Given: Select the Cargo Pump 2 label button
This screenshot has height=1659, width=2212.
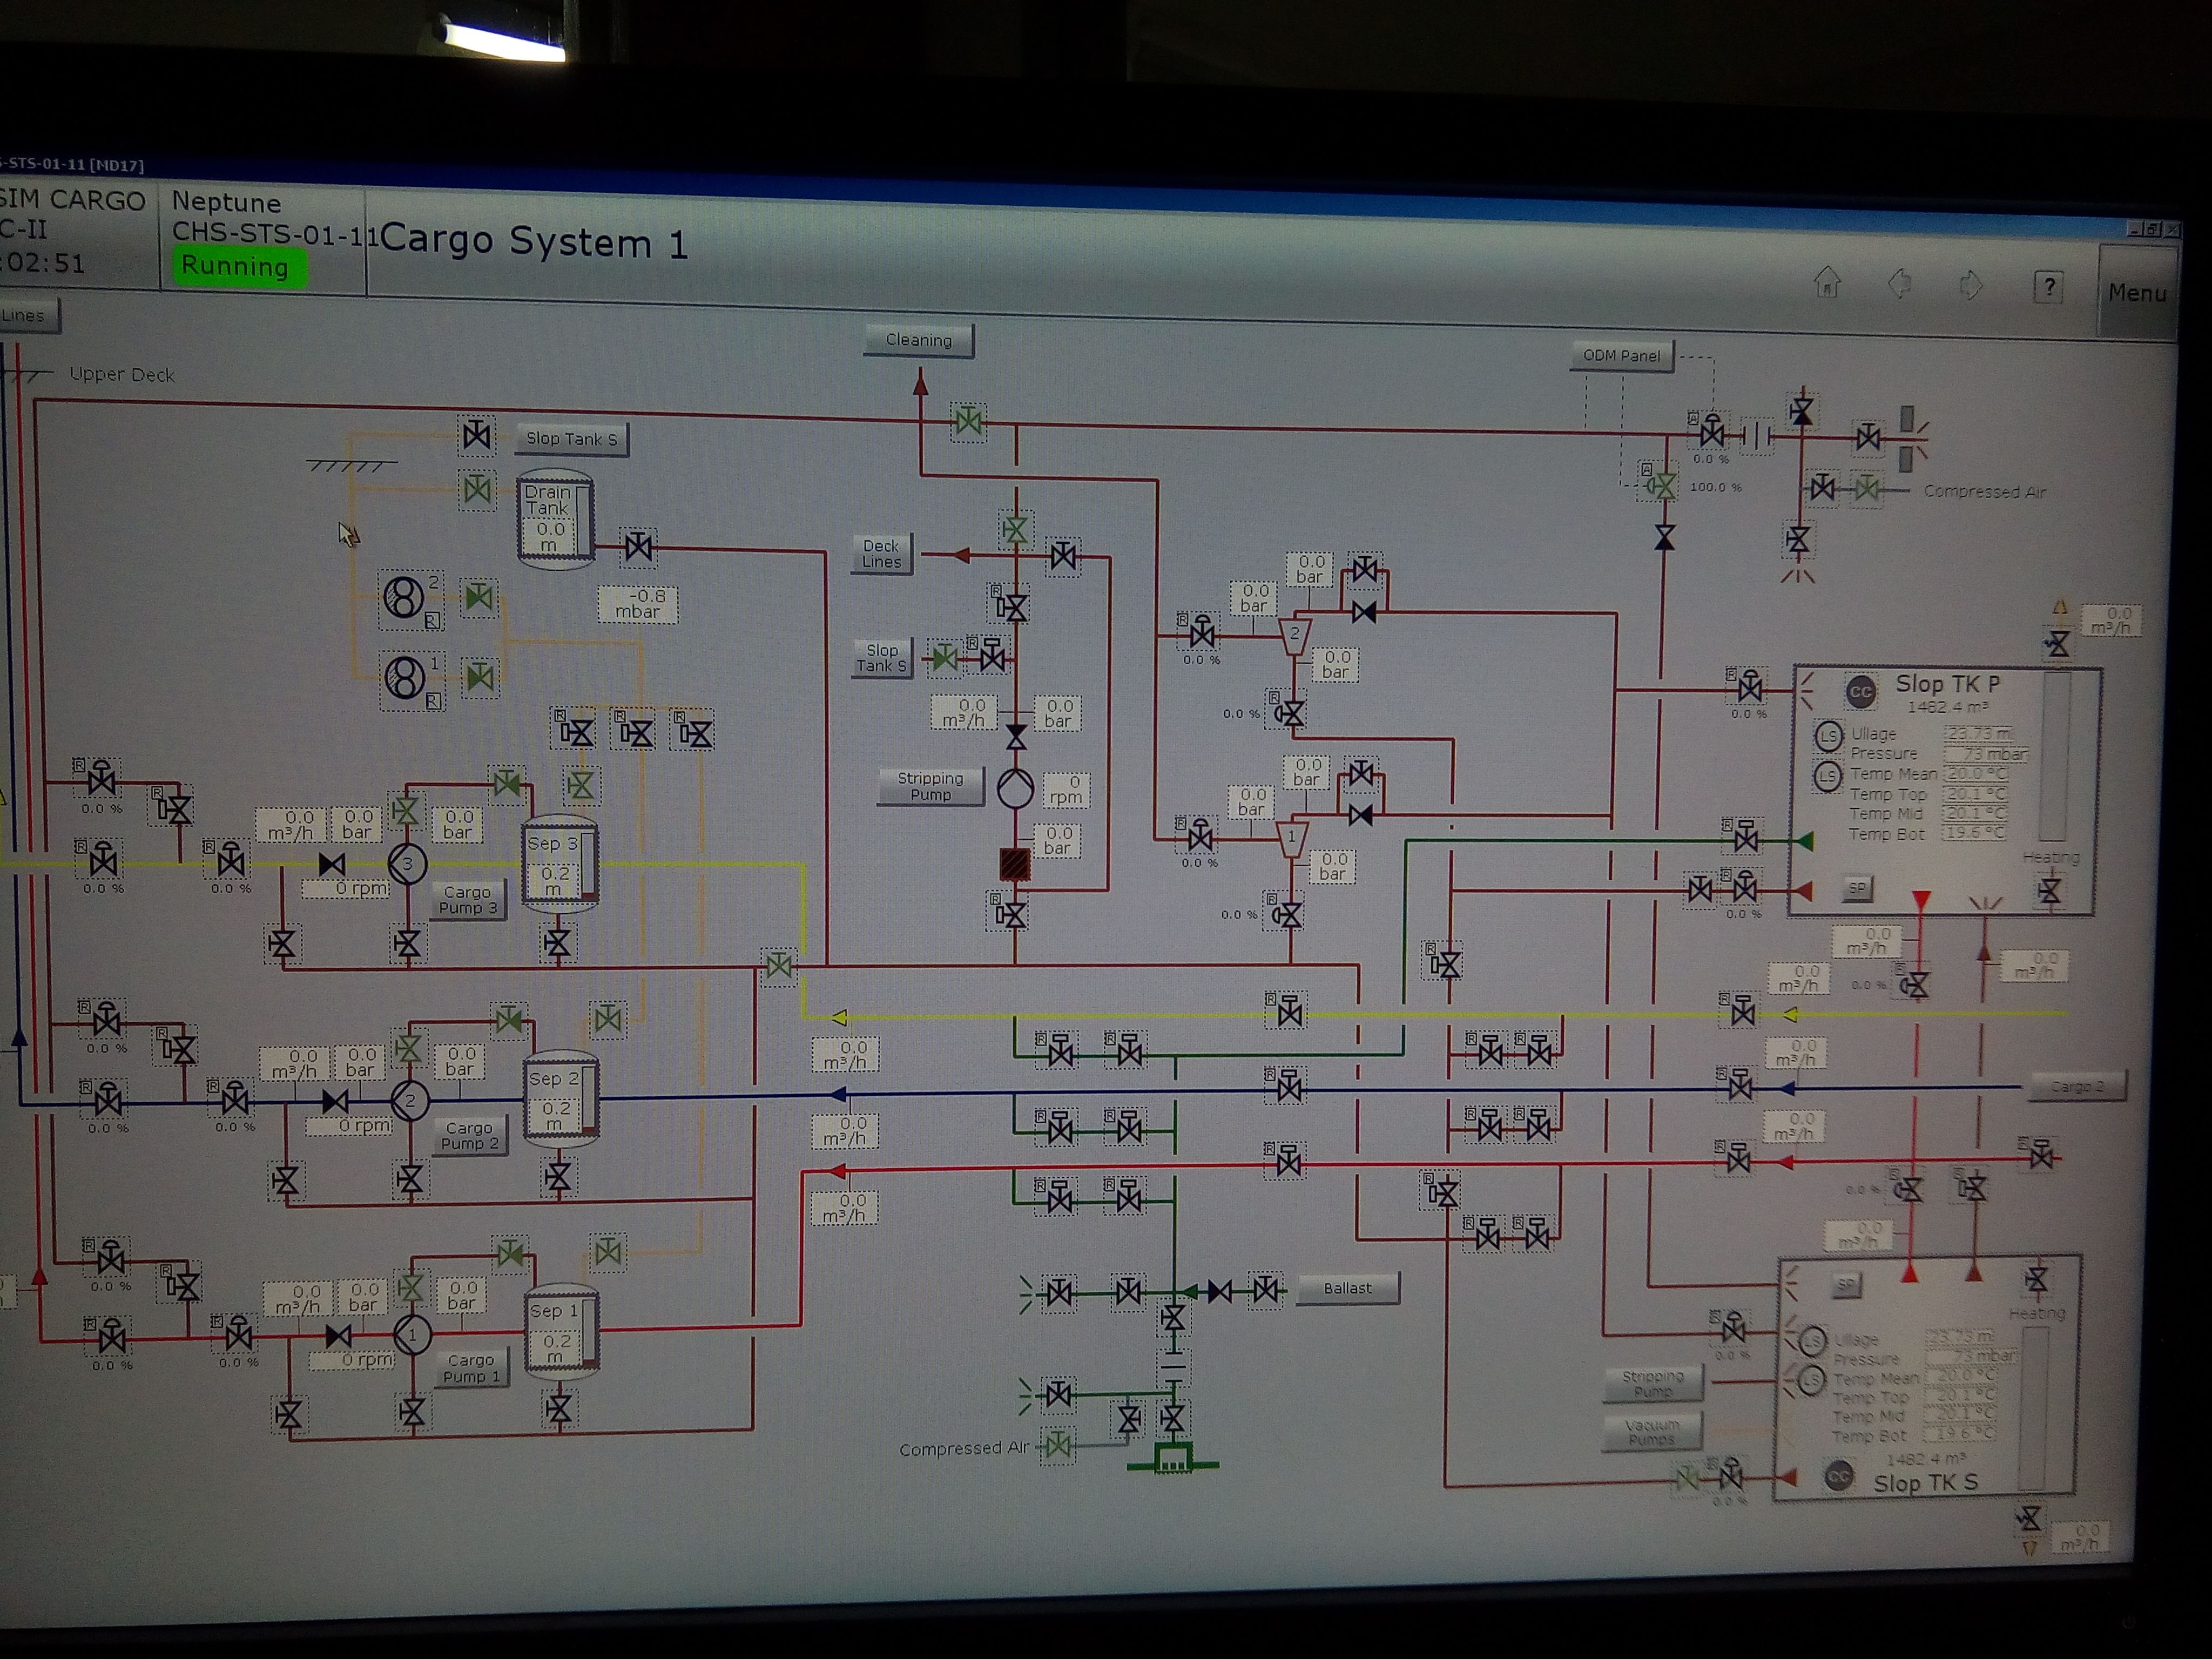Looking at the screenshot, I should click(x=469, y=1135).
